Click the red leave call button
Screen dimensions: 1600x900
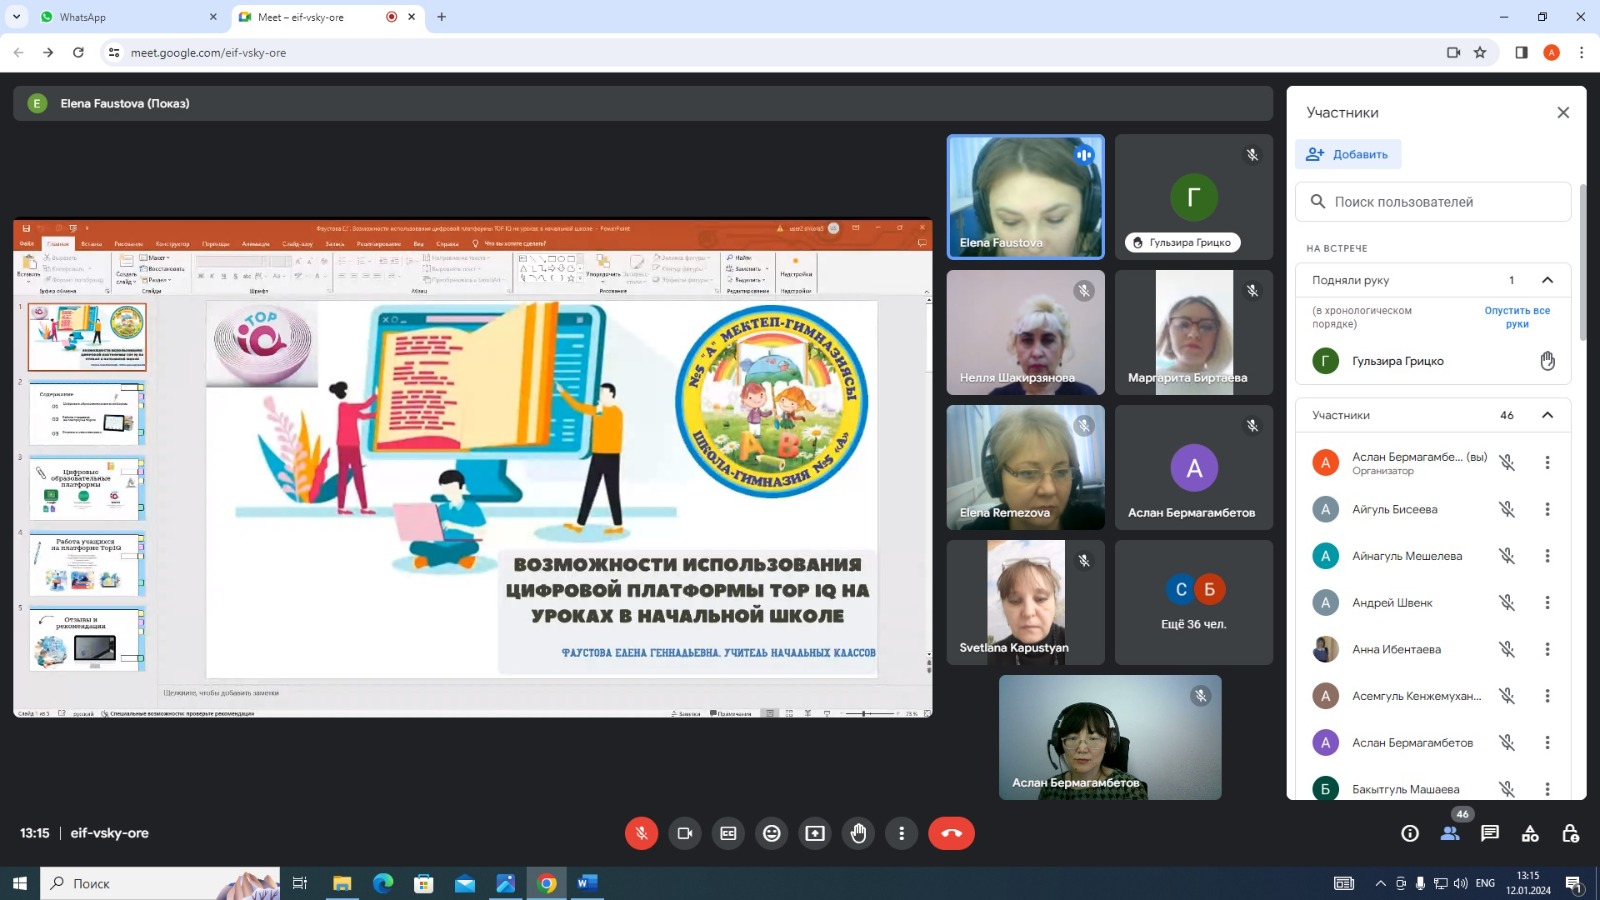pos(951,833)
